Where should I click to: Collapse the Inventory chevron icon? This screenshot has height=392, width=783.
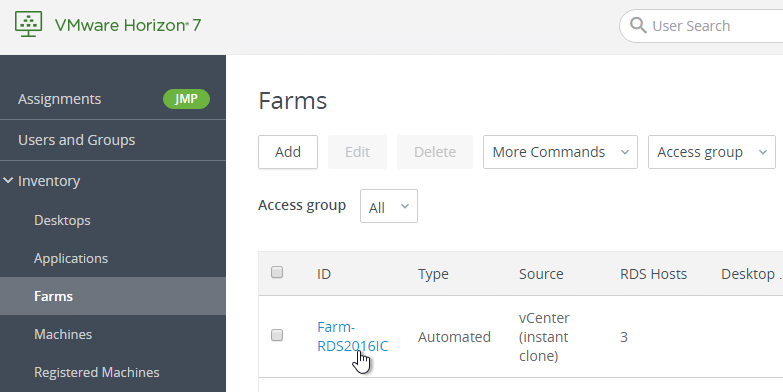tap(8, 181)
